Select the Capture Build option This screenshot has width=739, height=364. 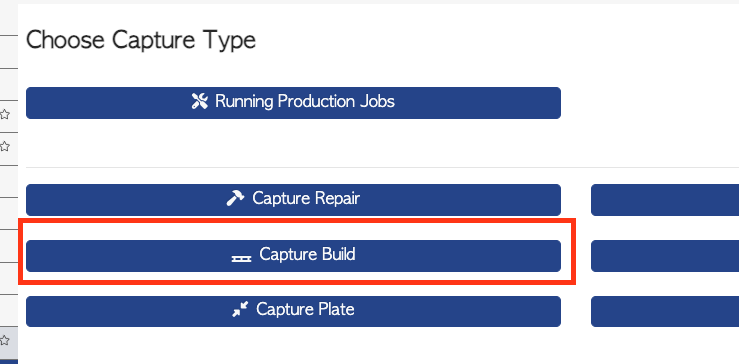tap(293, 256)
